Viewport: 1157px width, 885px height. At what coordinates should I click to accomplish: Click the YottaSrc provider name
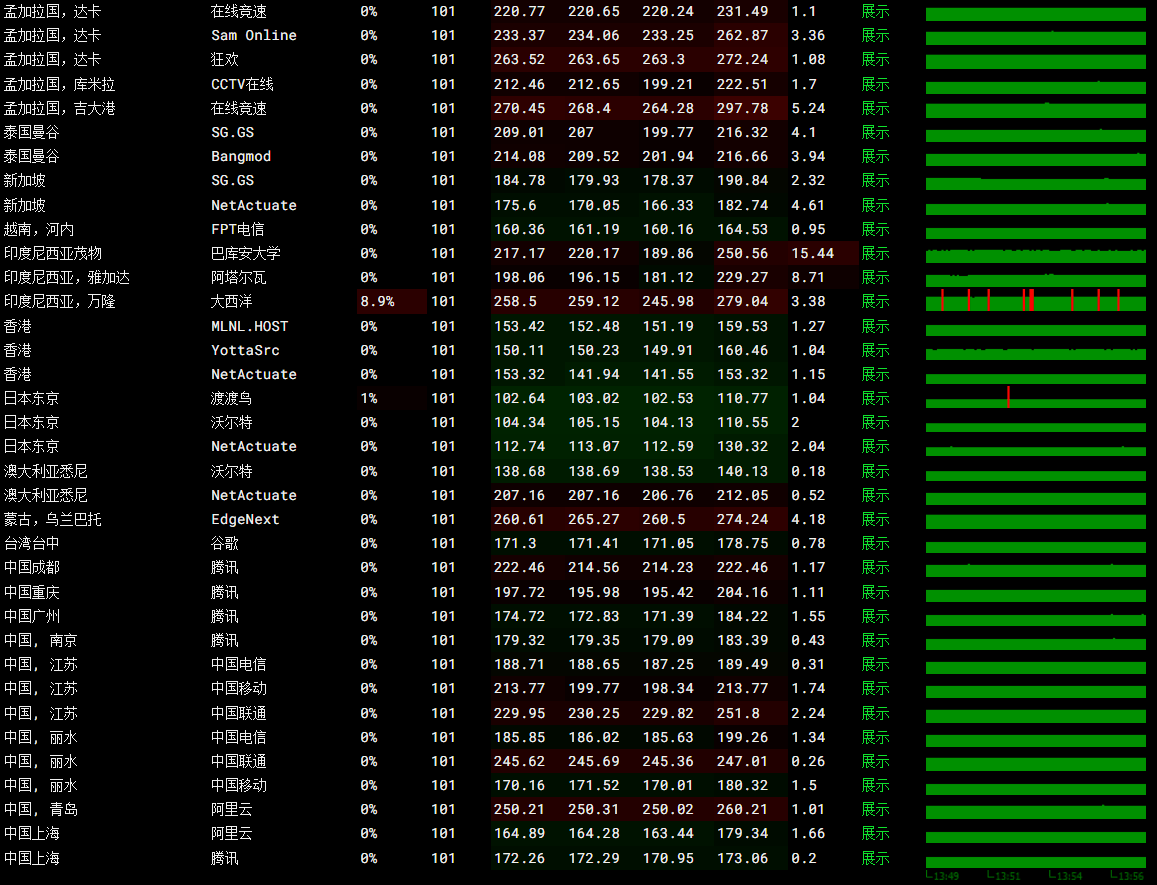245,350
